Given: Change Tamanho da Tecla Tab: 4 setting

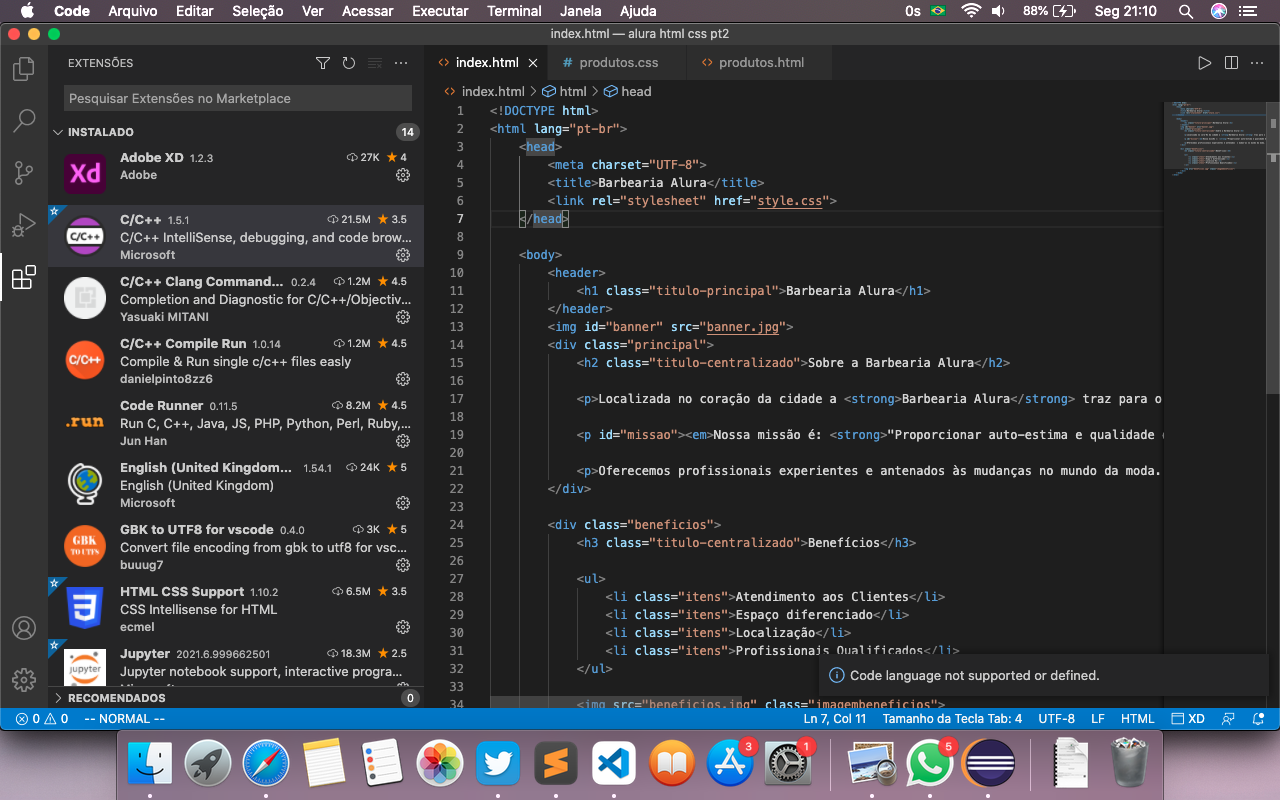Looking at the screenshot, I should (952, 718).
